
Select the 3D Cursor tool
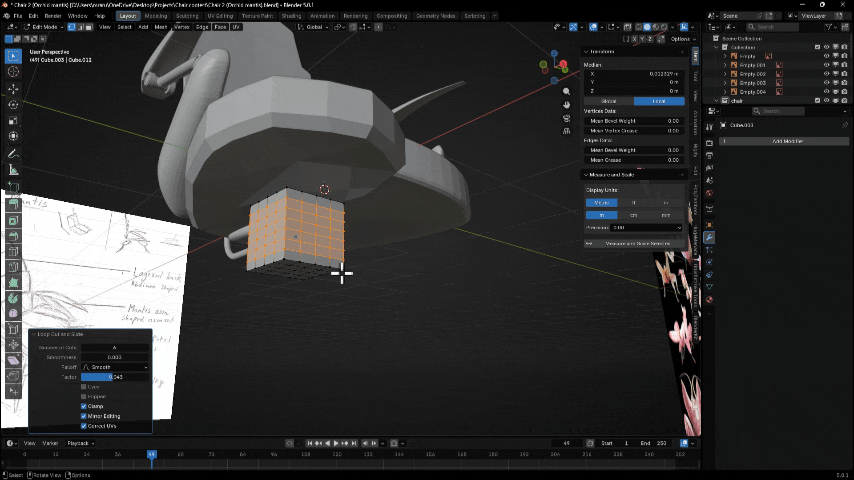[14, 71]
